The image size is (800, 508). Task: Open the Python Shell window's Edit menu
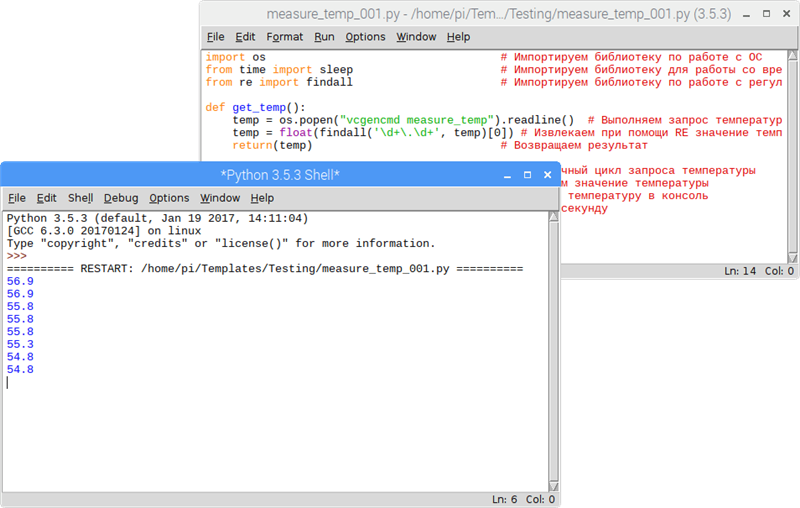46,198
